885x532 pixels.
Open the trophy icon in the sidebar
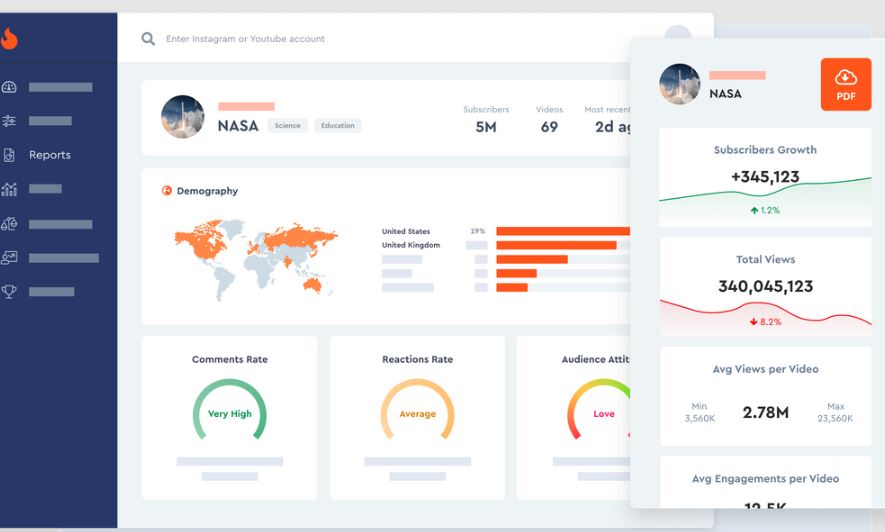point(9,292)
